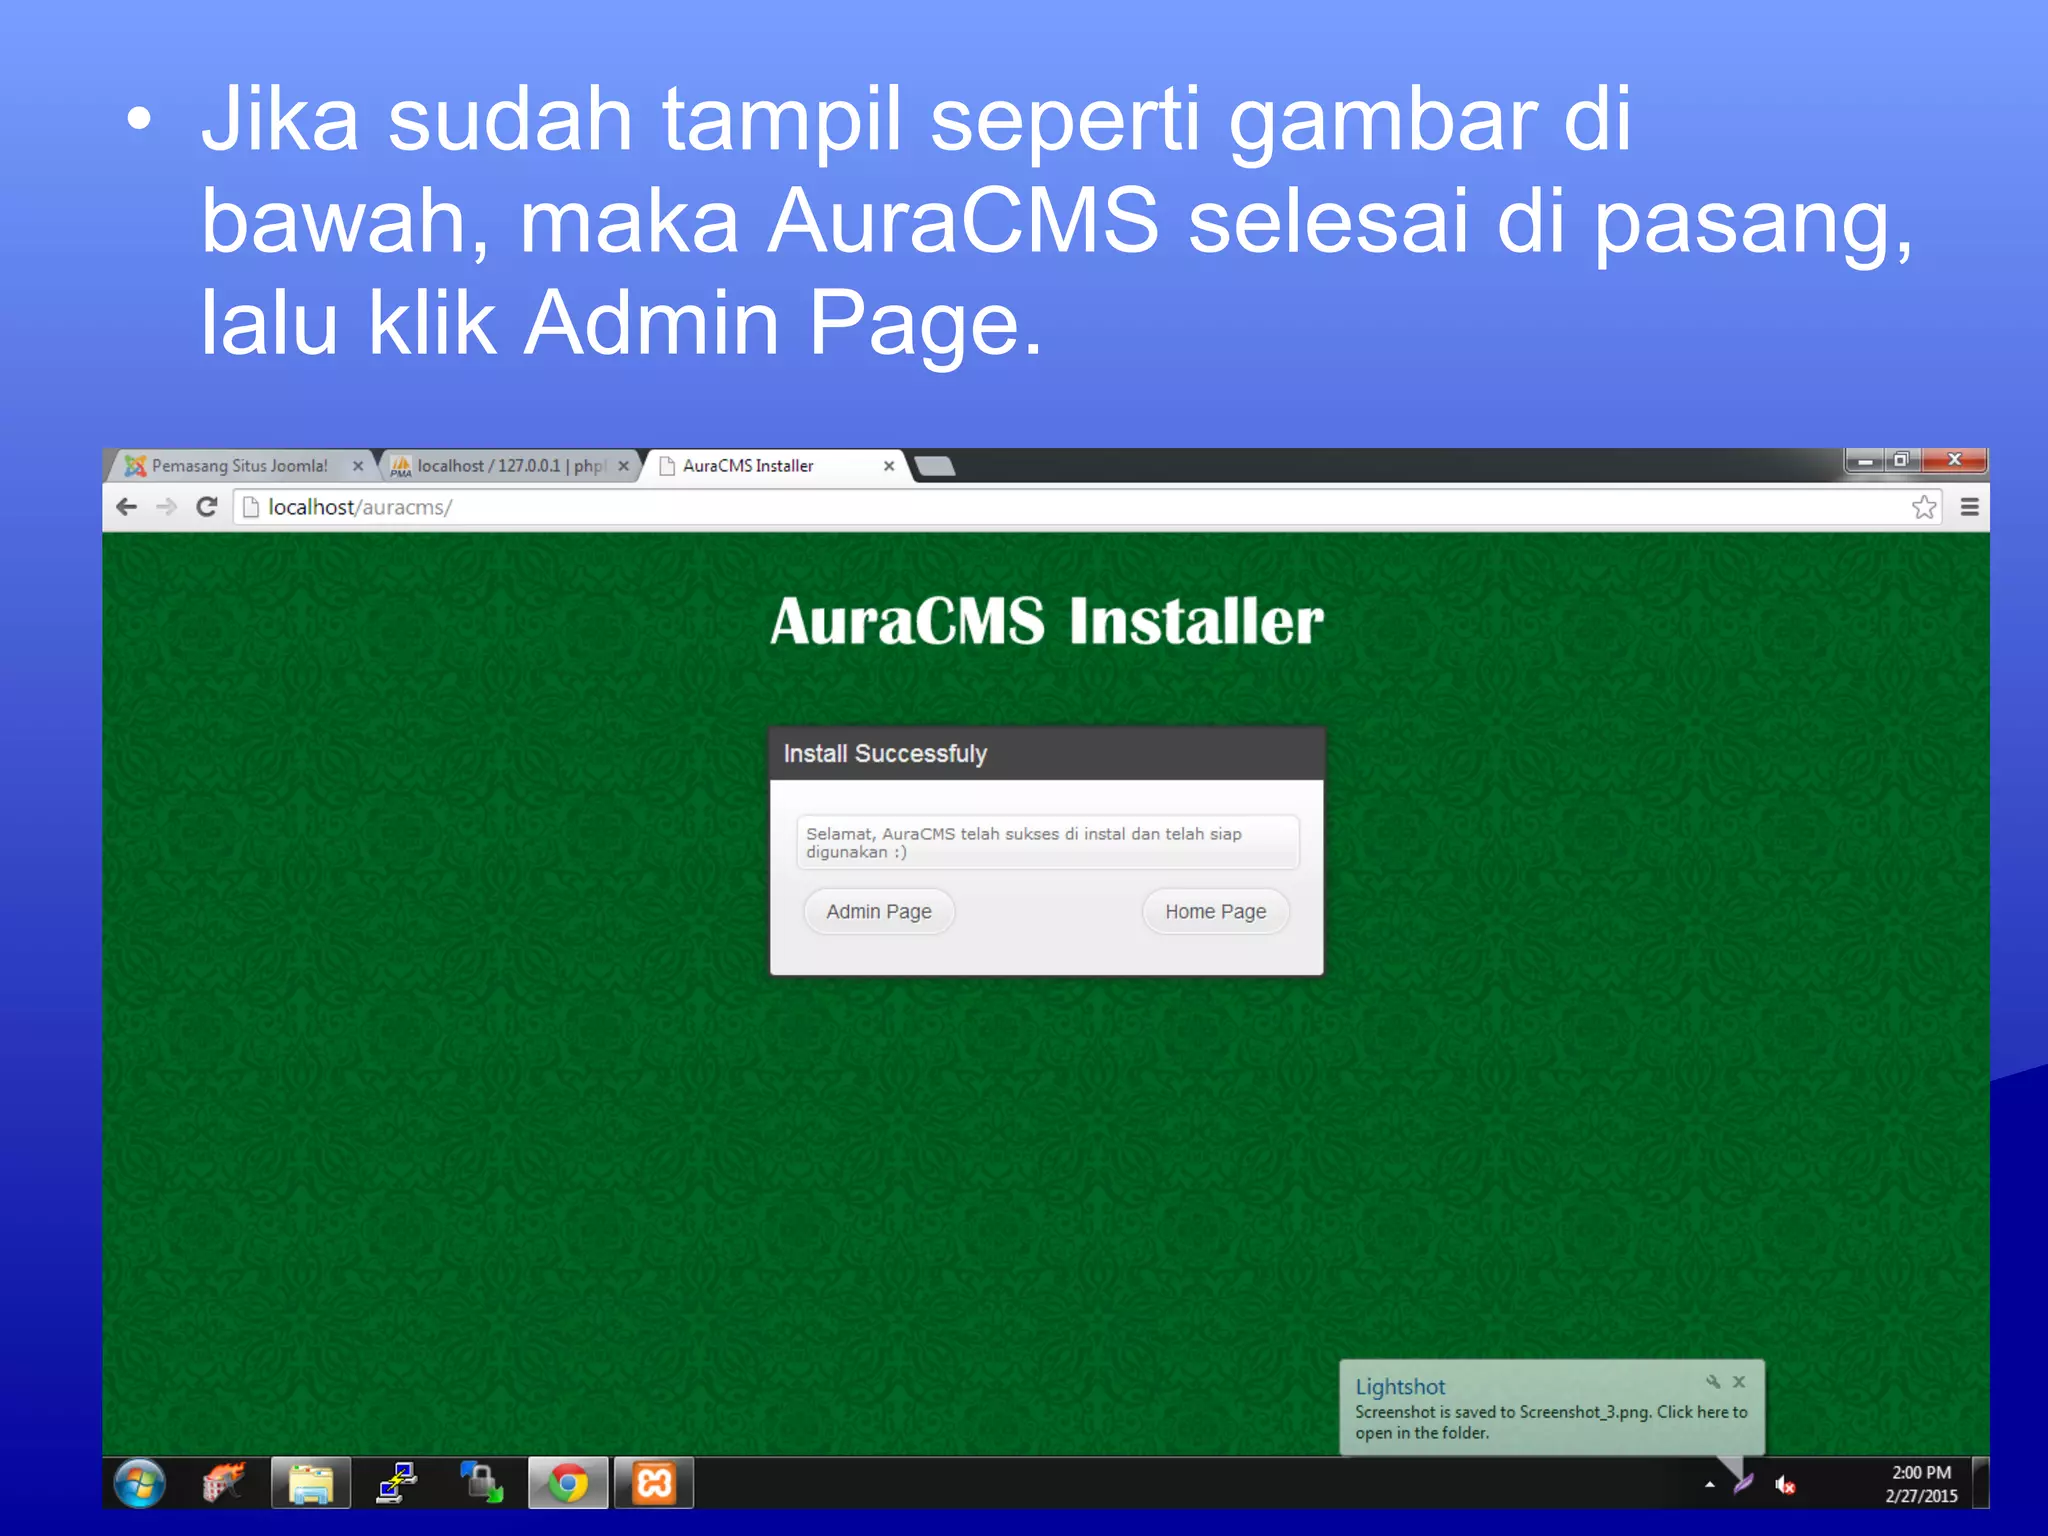
Task: Click the Home Page button
Action: pyautogui.click(x=1215, y=911)
